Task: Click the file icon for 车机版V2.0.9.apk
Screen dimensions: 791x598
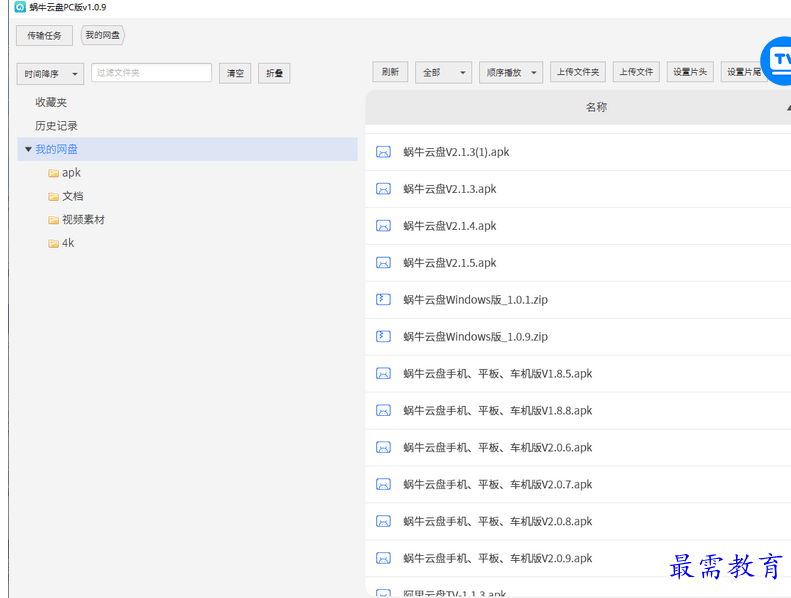Action: pos(383,558)
